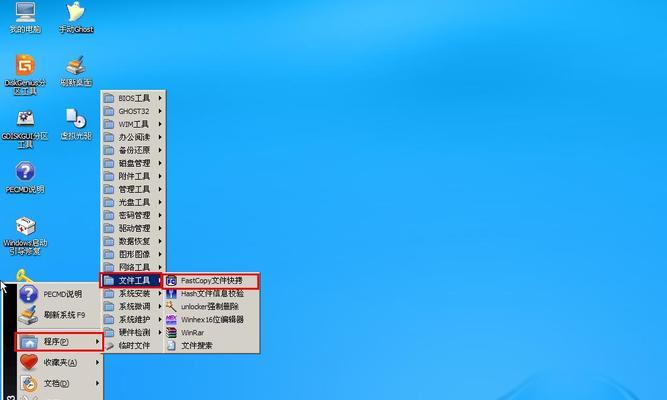Screen dimensions: 667x400
Task: Click the folder icon beside 系统维护
Action: tap(109, 320)
